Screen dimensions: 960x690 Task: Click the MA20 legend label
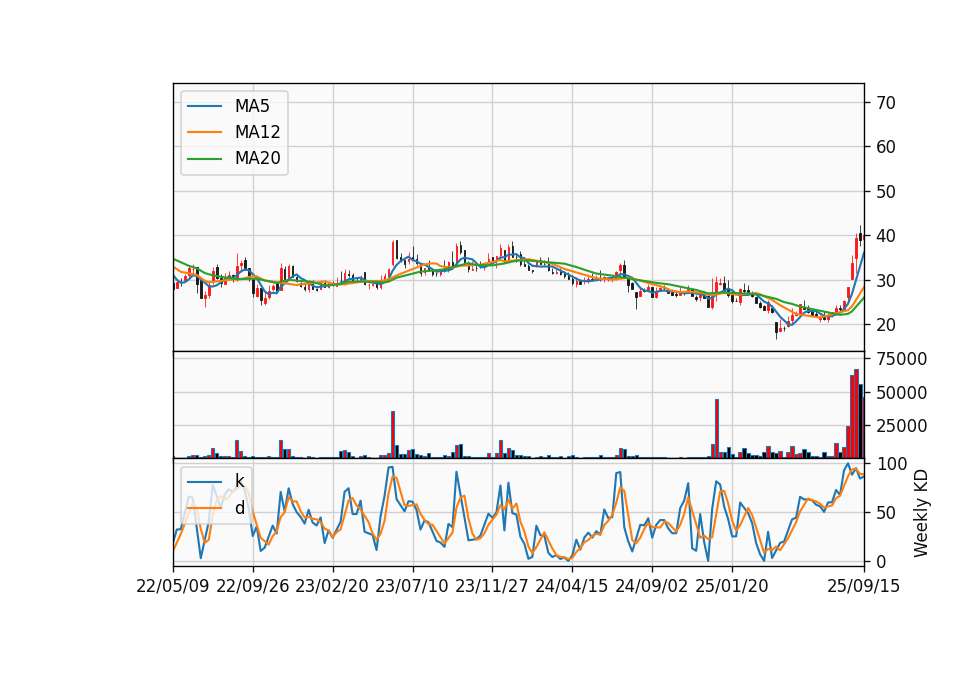pos(257,158)
